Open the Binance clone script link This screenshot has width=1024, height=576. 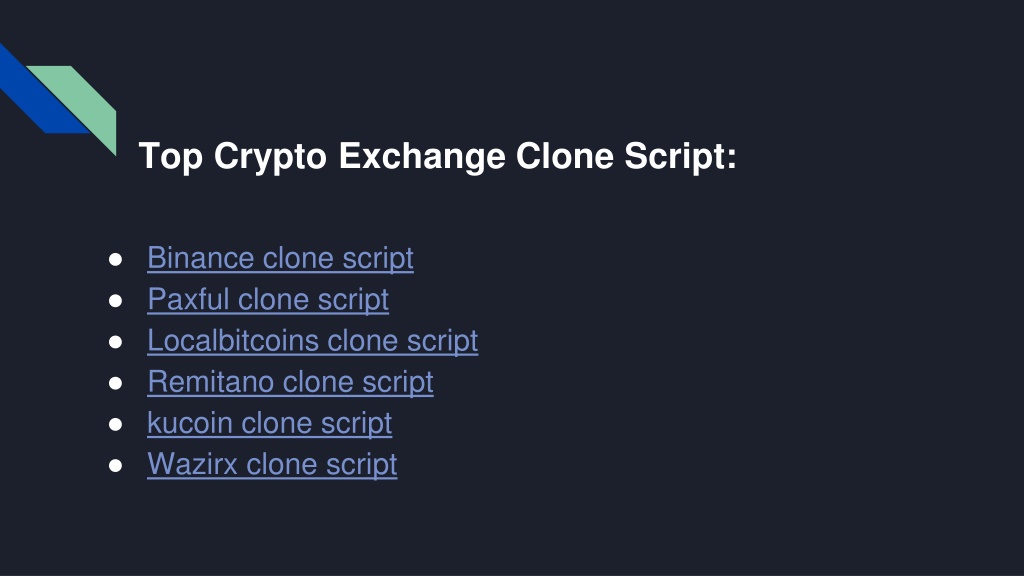click(x=280, y=258)
